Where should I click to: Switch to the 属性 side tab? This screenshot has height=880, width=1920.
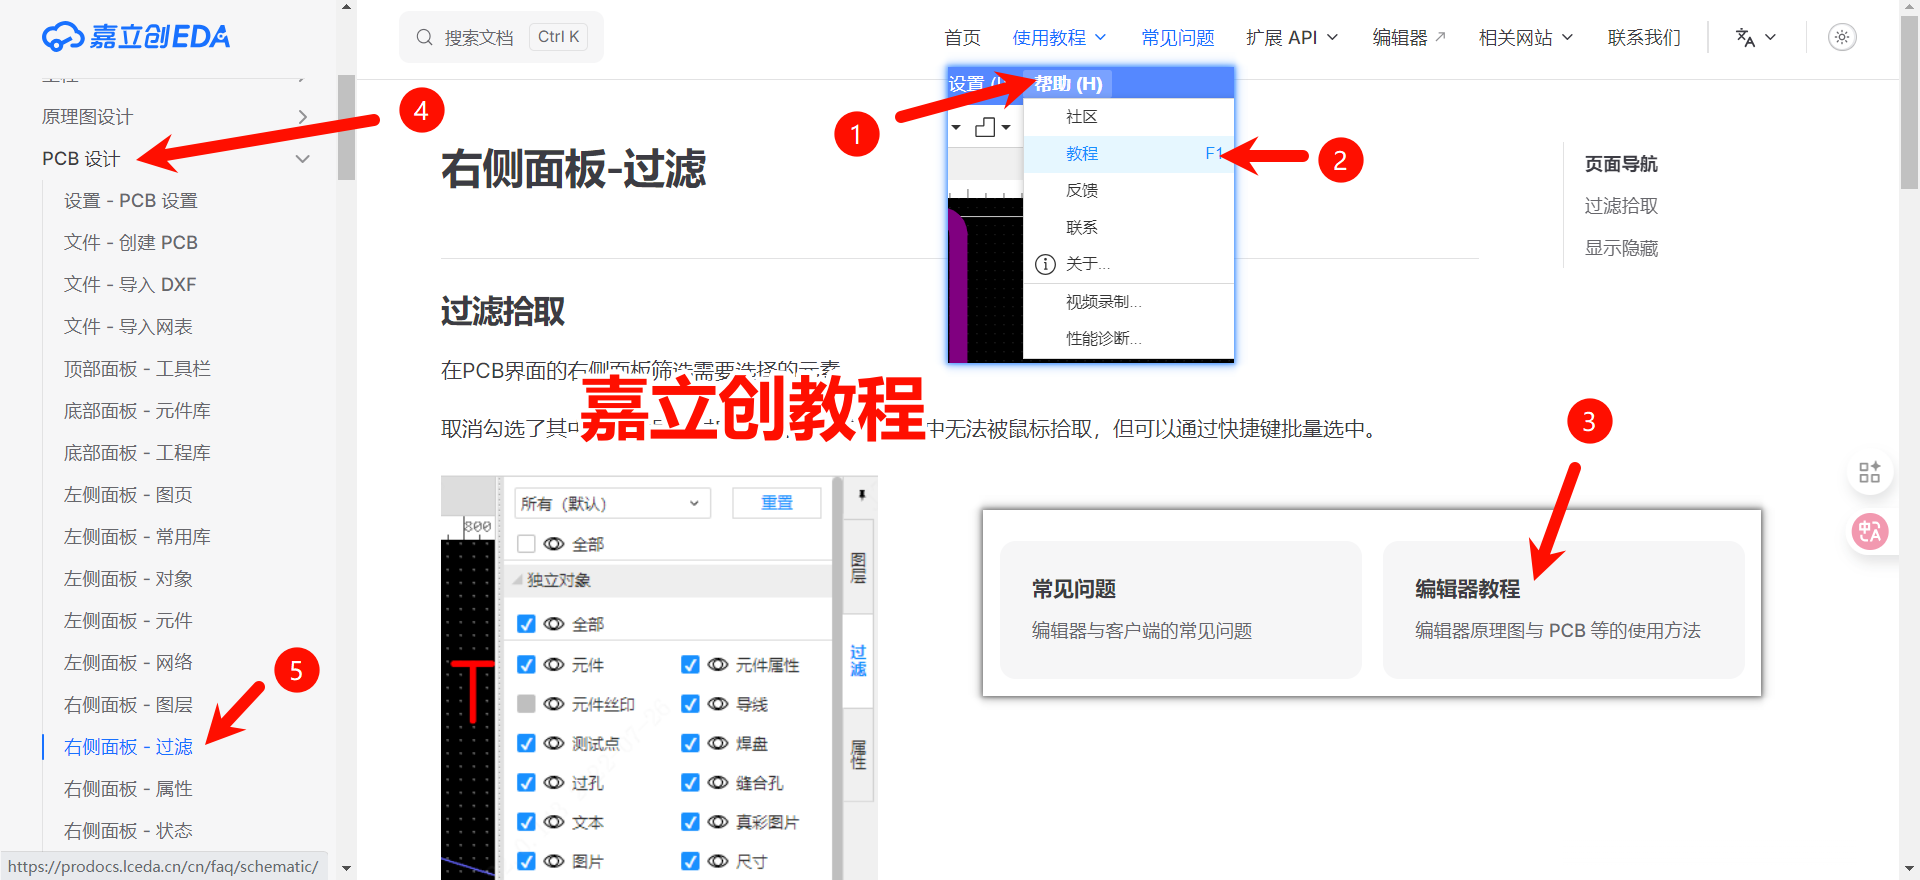pyautogui.click(x=859, y=755)
